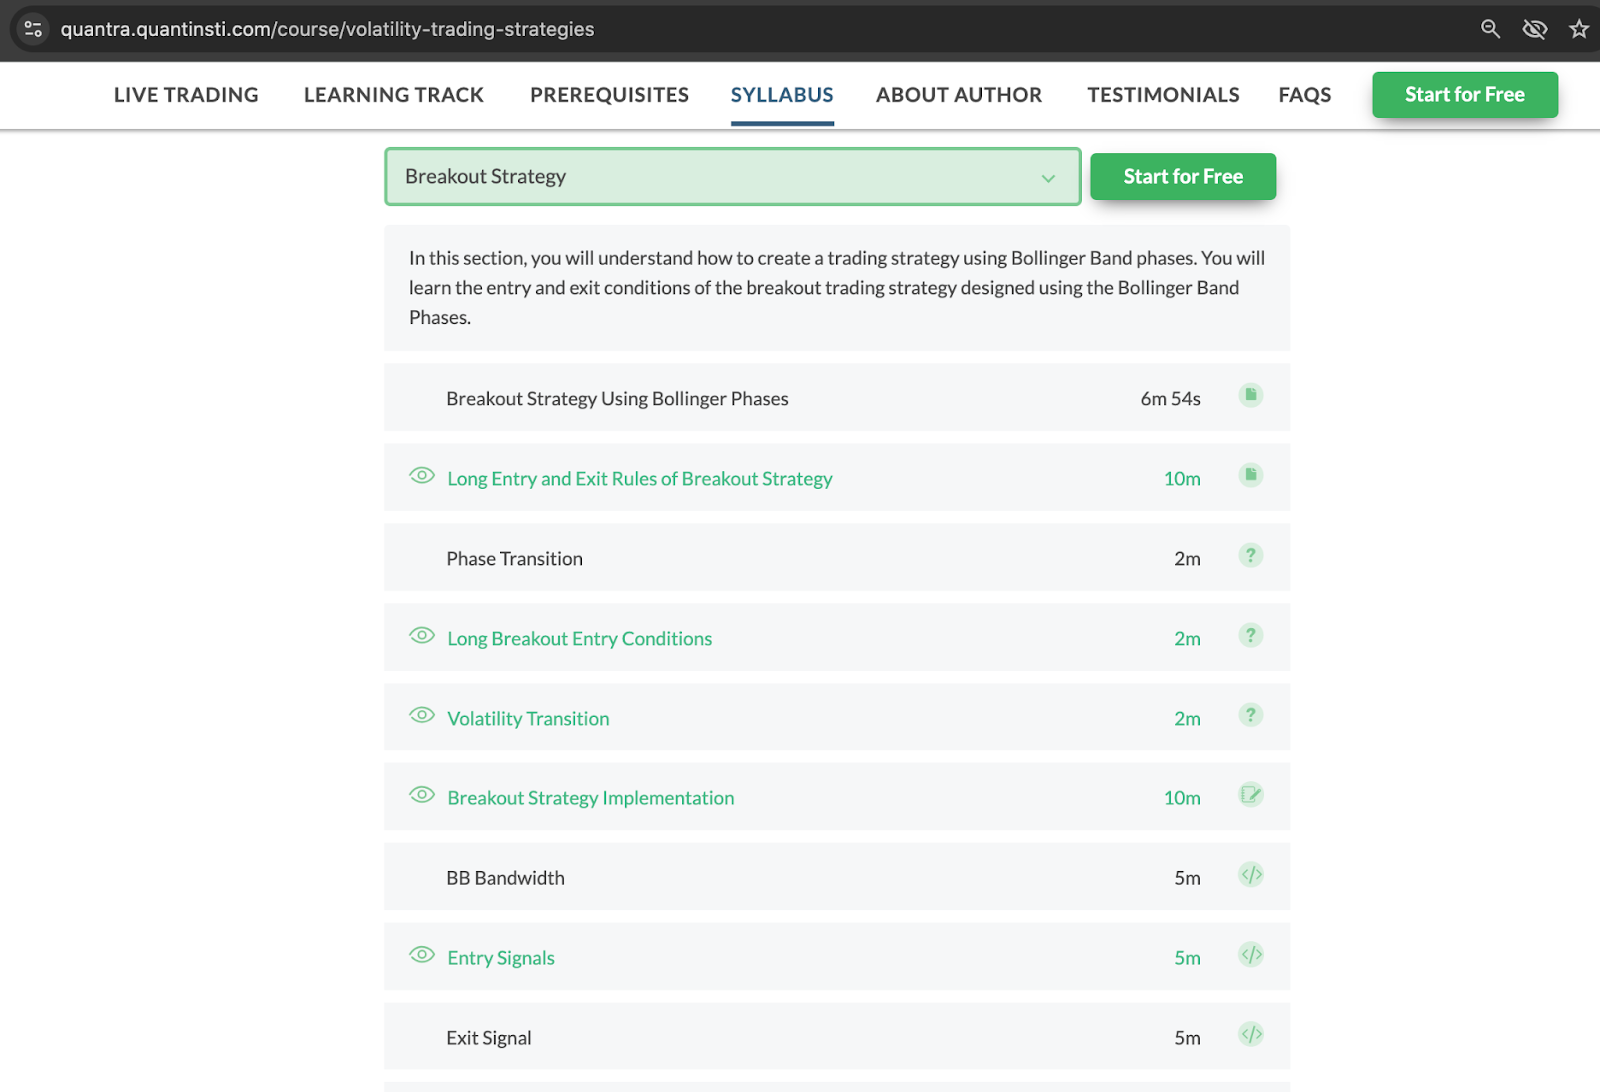
Task: Open the Testimonials tab
Action: [1163, 95]
